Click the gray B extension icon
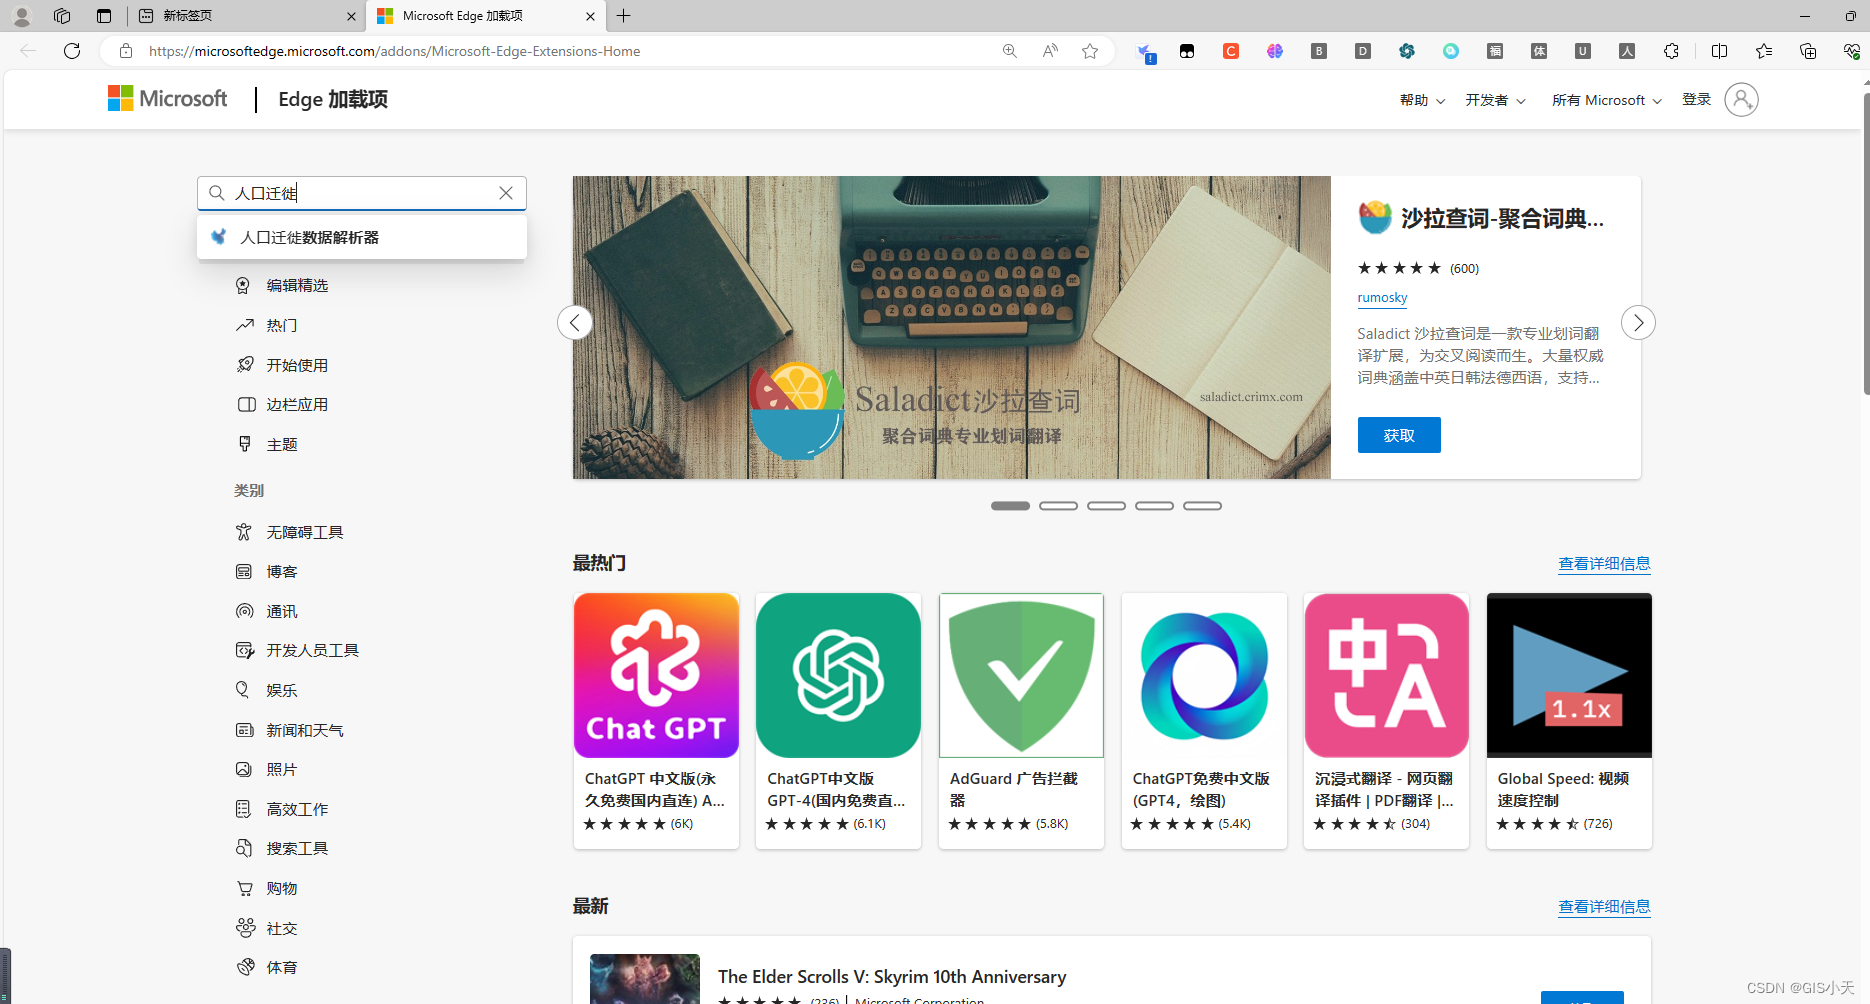1870x1004 pixels. [1319, 51]
